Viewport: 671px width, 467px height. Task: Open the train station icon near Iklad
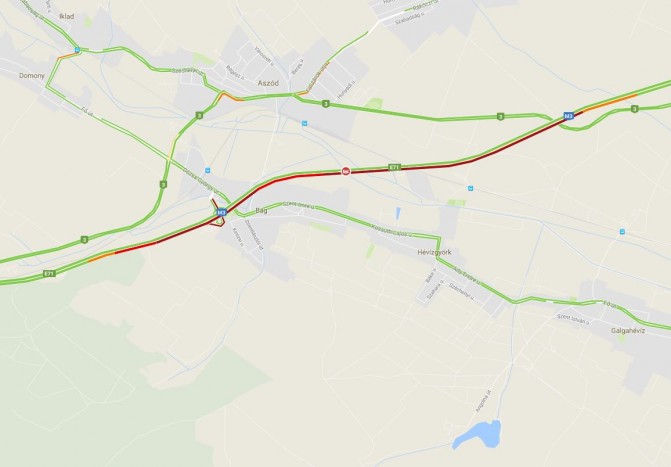(77, 50)
